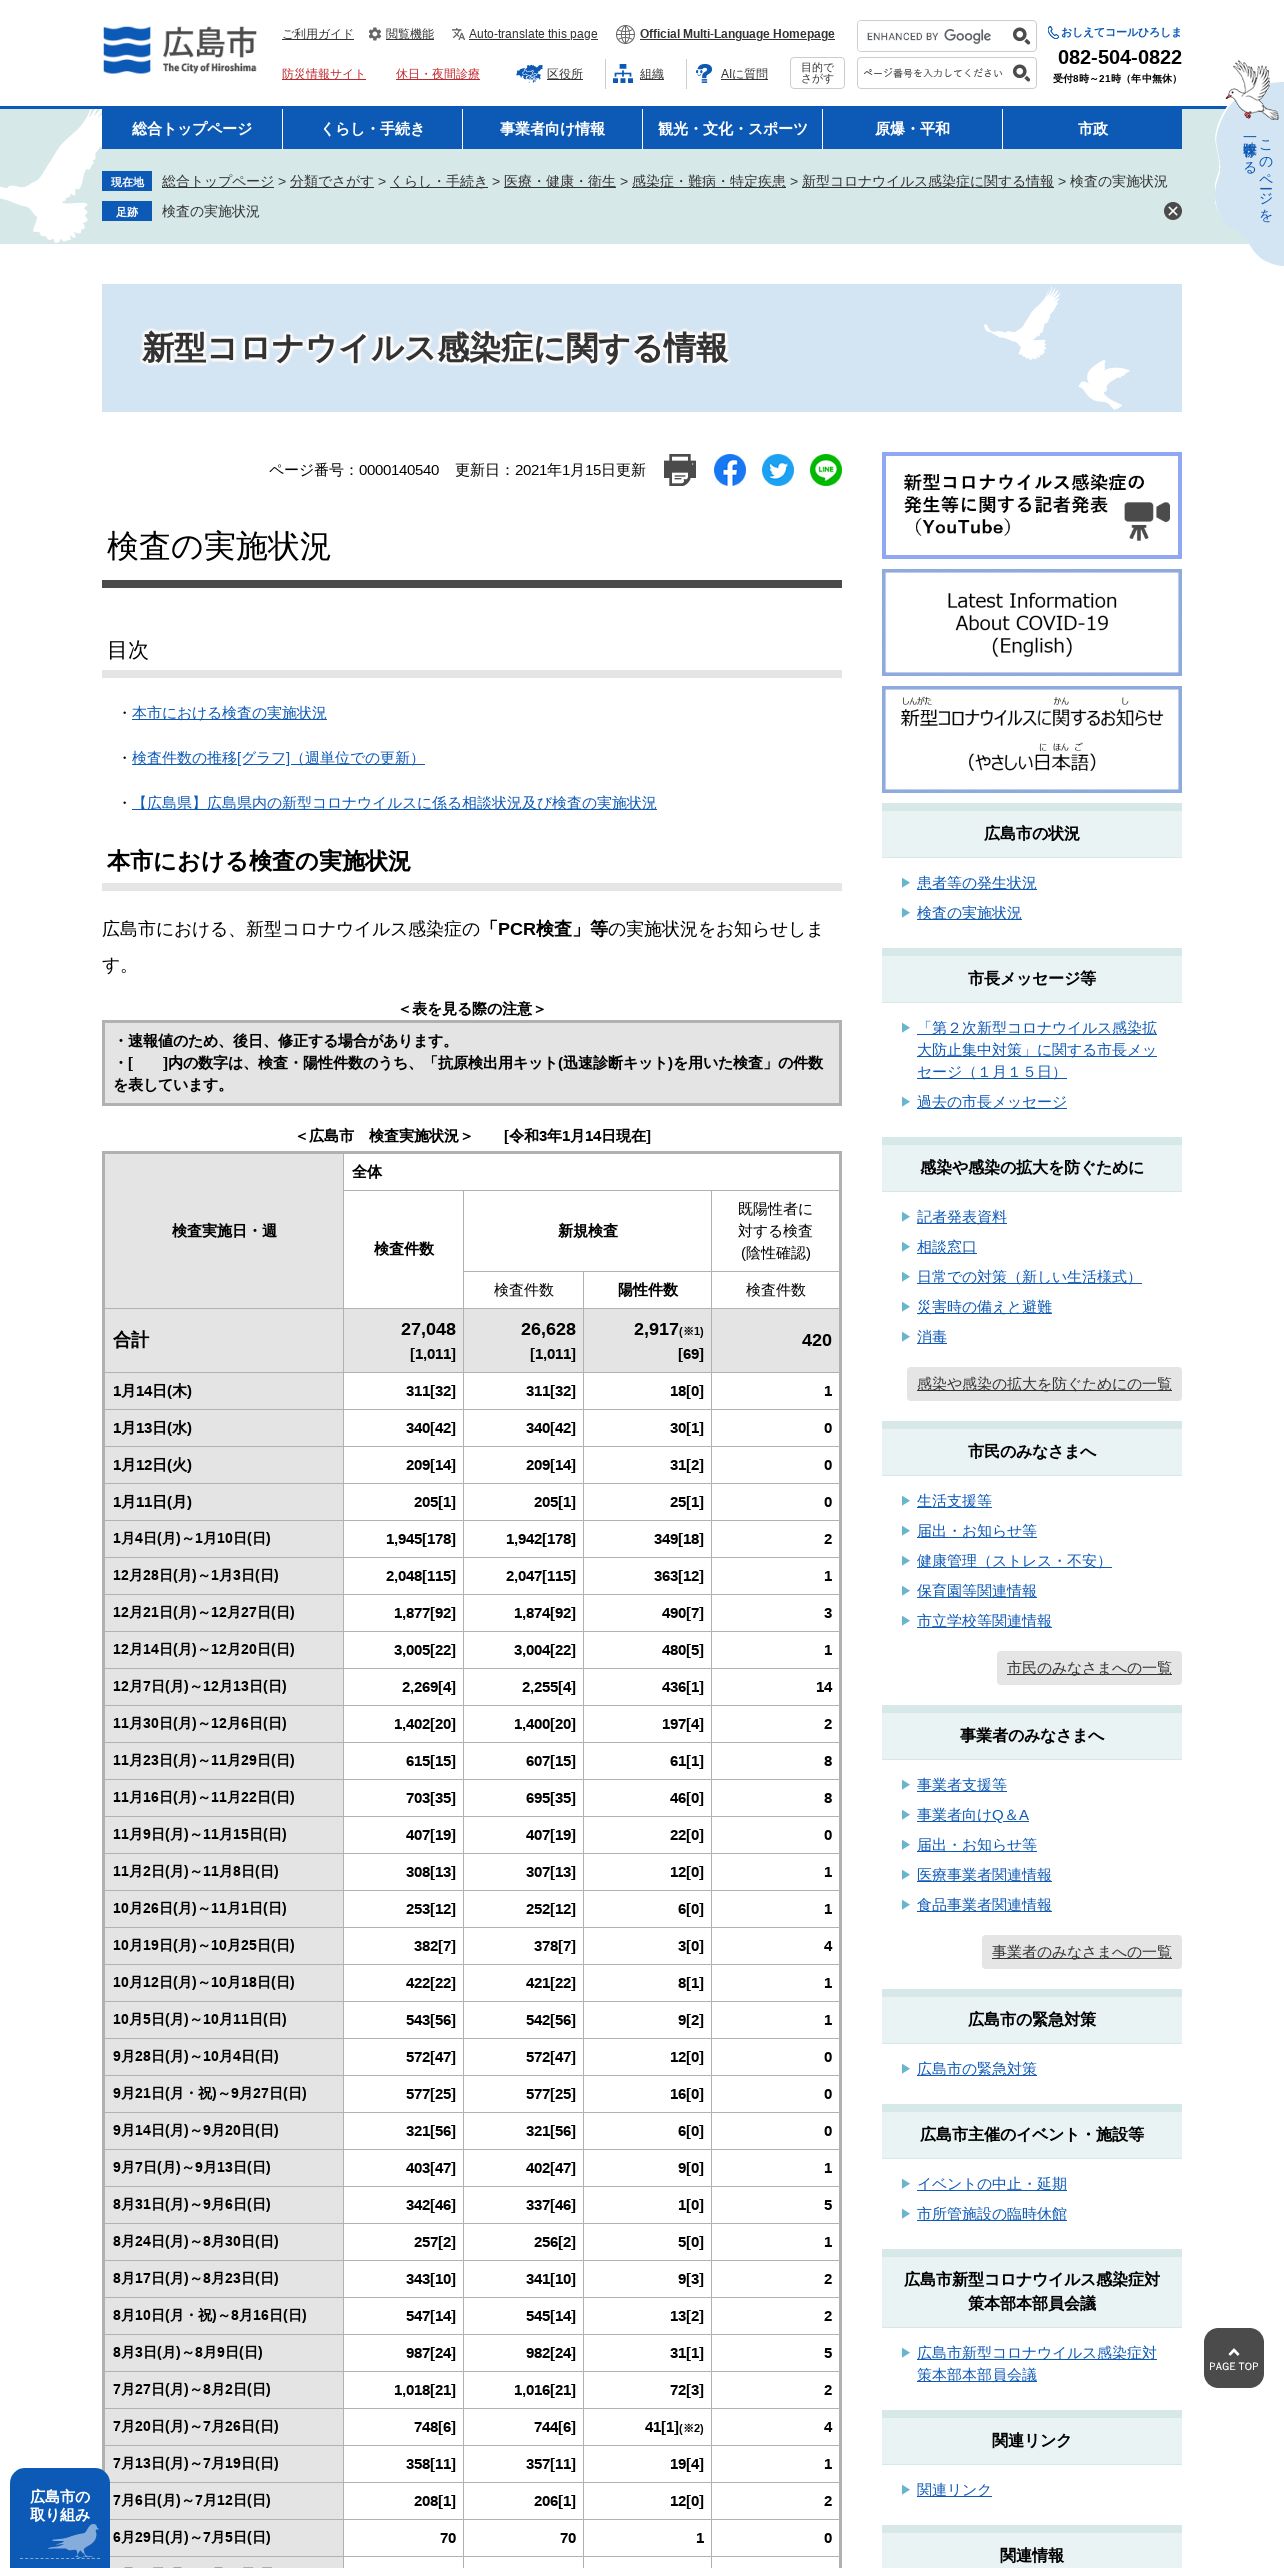
Task: Share page via LINE icon
Action: click(826, 470)
